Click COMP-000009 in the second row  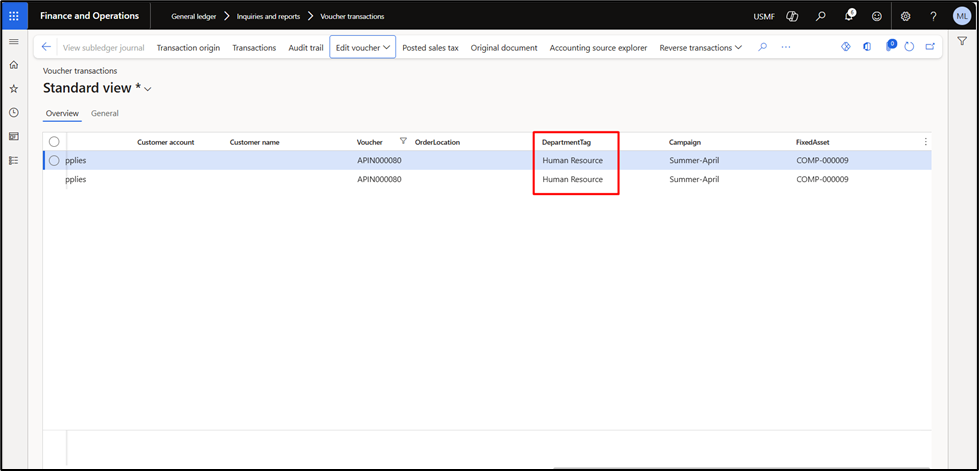tap(822, 179)
